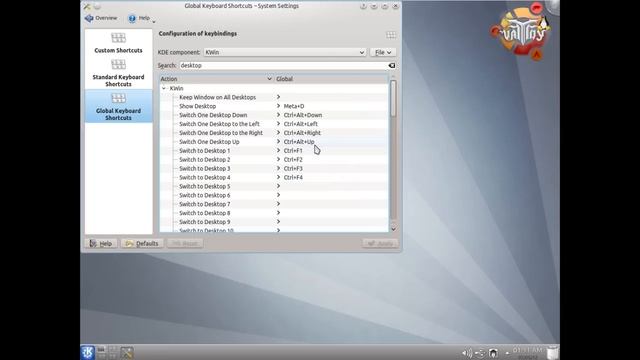Image resolution: width=640 pixels, height=360 pixels.
Task: Click the Apply button
Action: [380, 243]
